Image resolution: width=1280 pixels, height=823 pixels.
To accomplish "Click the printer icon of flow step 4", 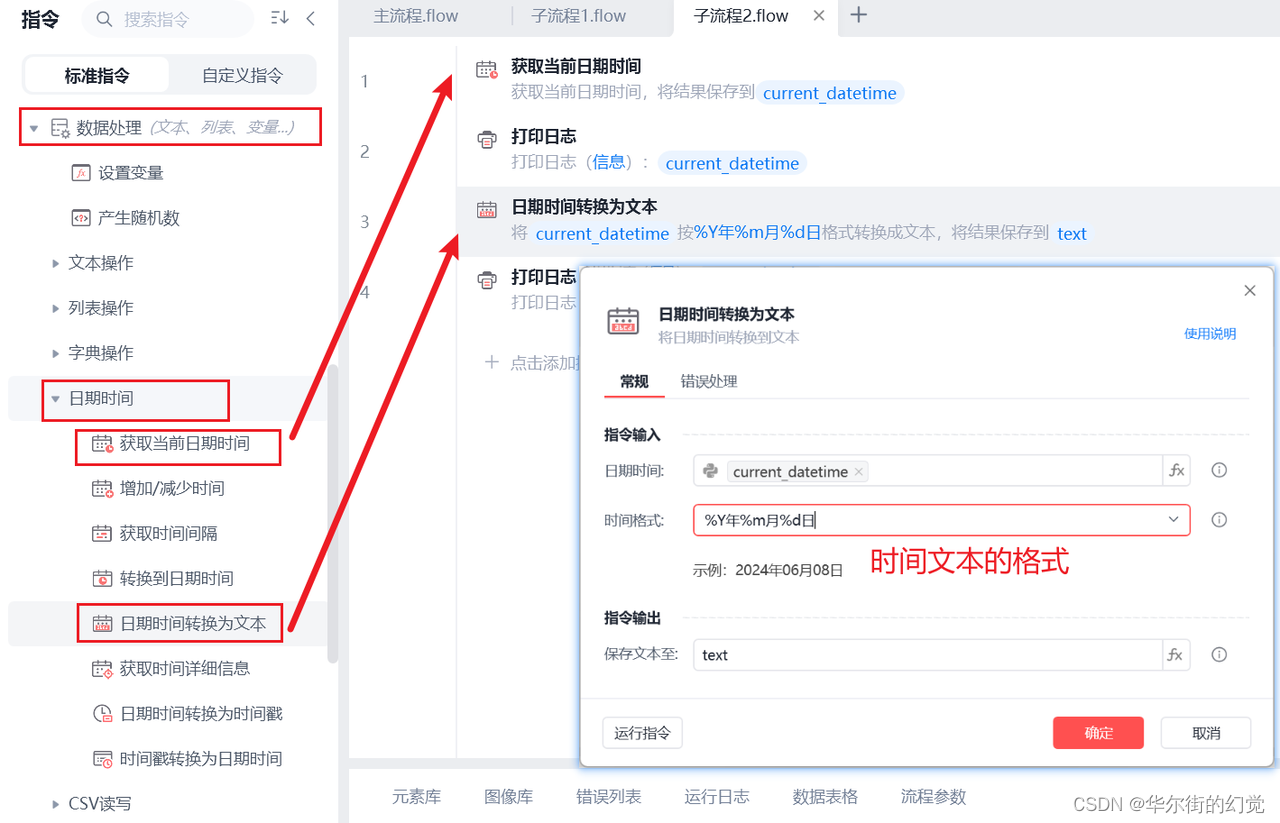I will 487,279.
